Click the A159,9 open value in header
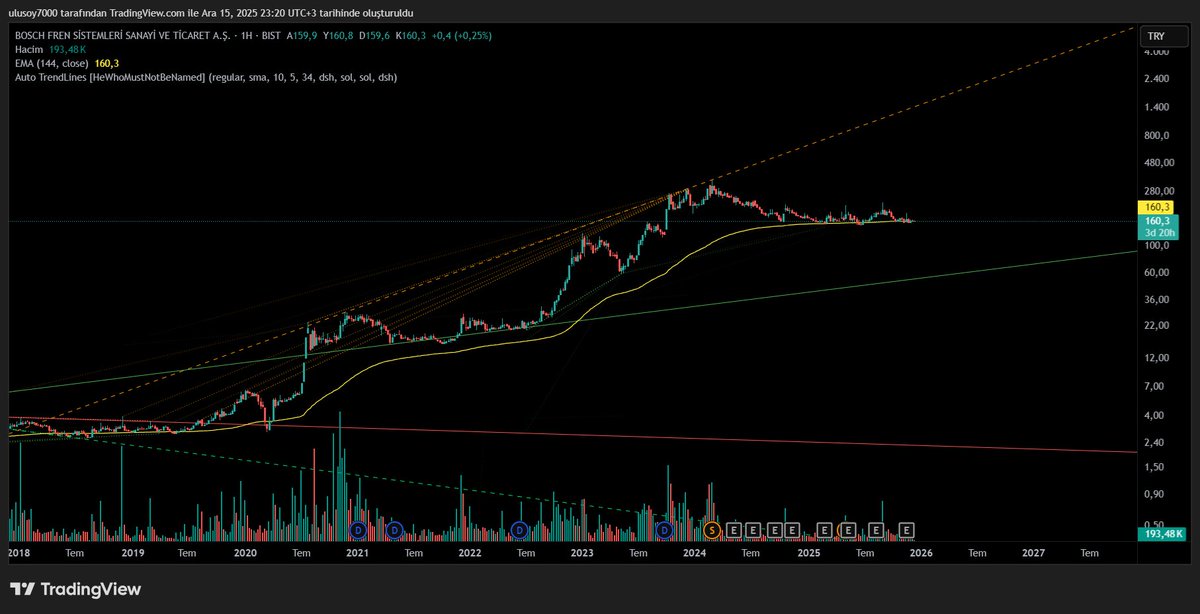This screenshot has width=1200, height=614. tap(303, 35)
